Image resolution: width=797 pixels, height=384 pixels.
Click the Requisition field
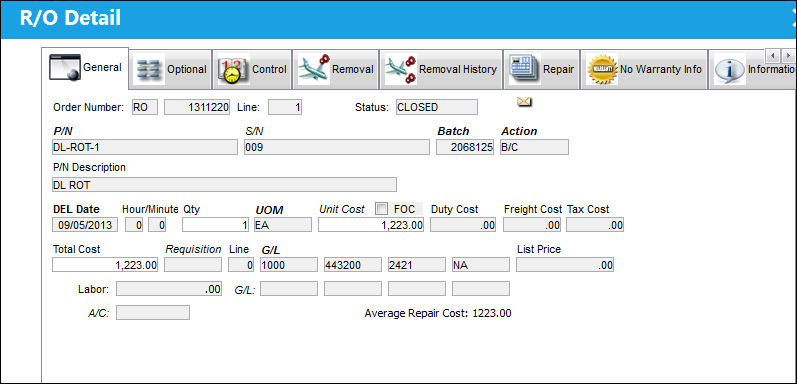click(193, 264)
